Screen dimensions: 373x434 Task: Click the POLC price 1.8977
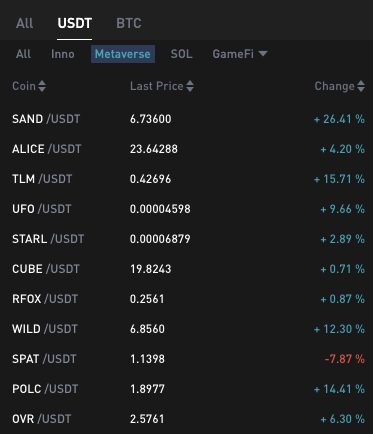click(147, 389)
